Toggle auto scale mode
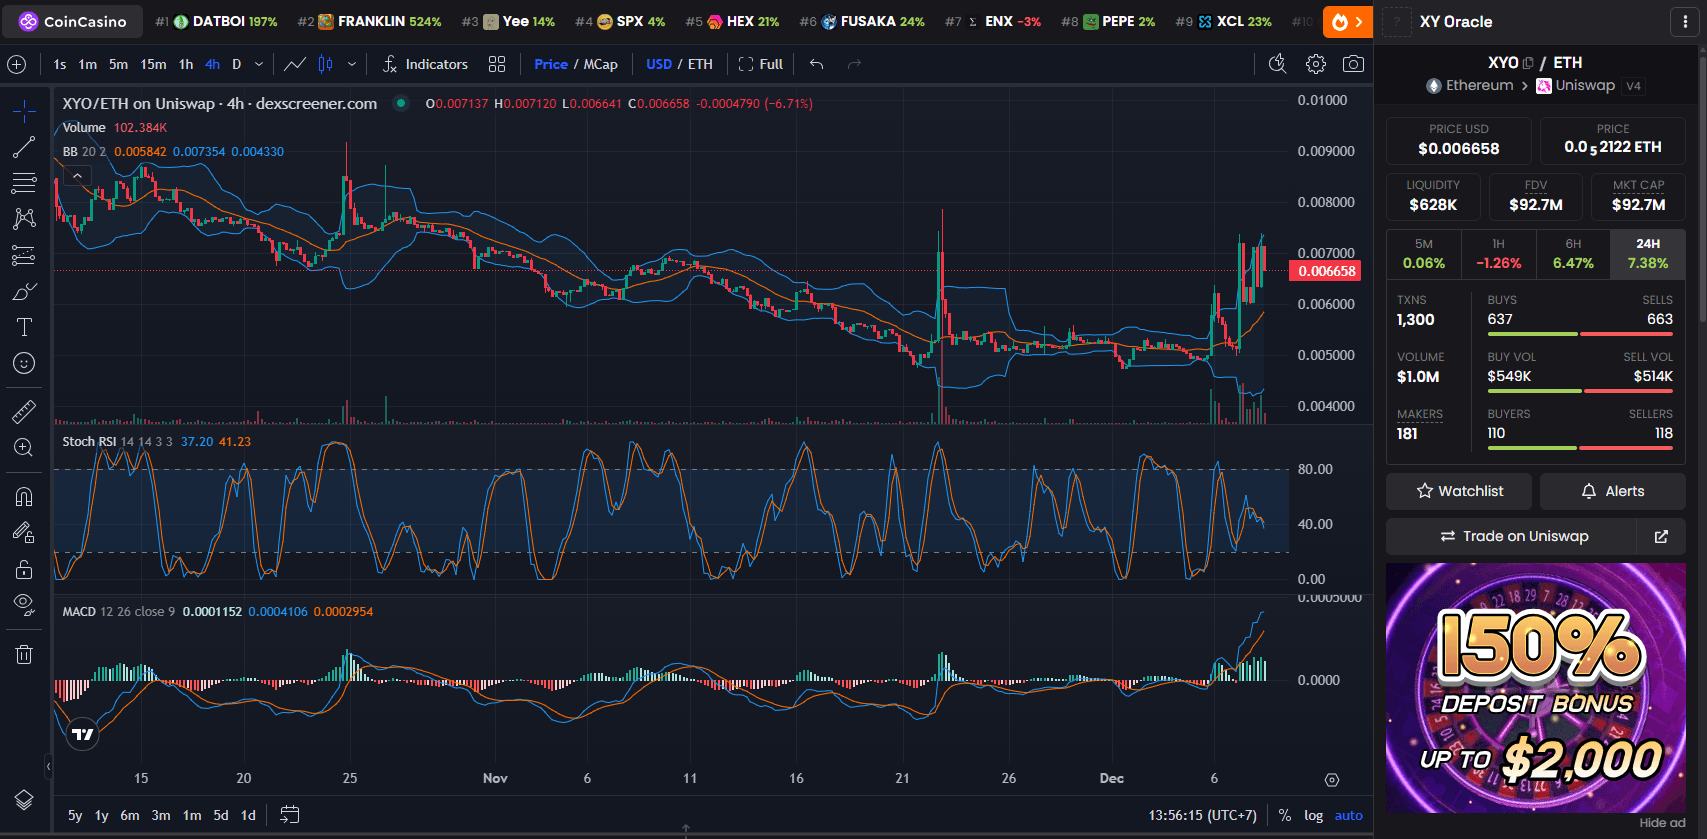This screenshot has height=839, width=1707. click(1349, 815)
